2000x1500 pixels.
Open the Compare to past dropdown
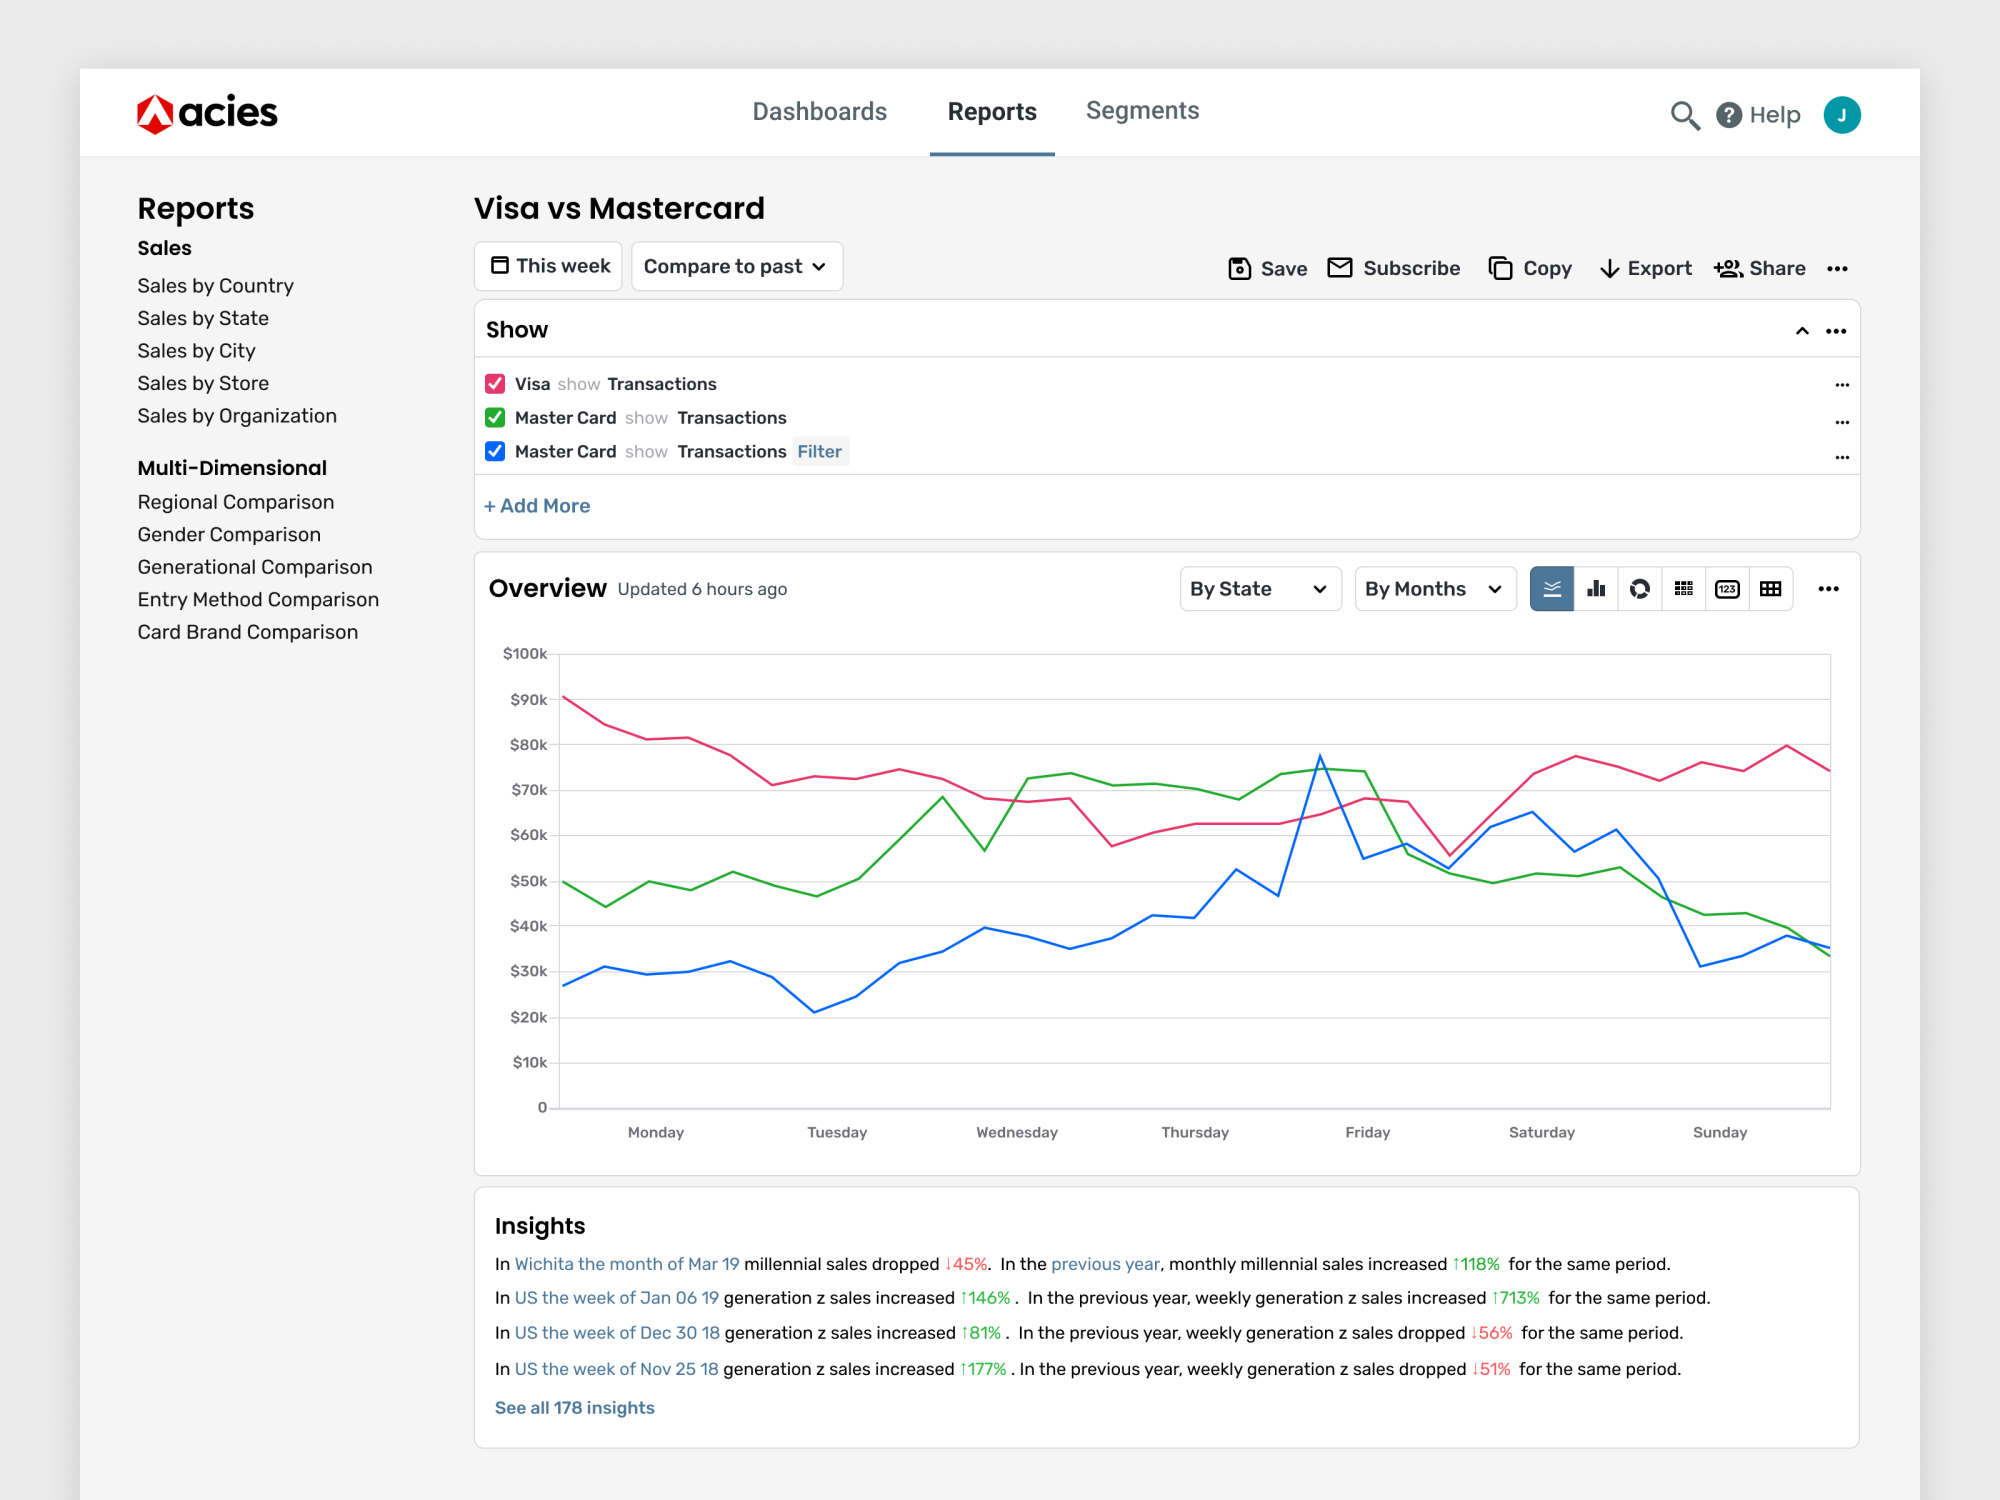(x=737, y=266)
